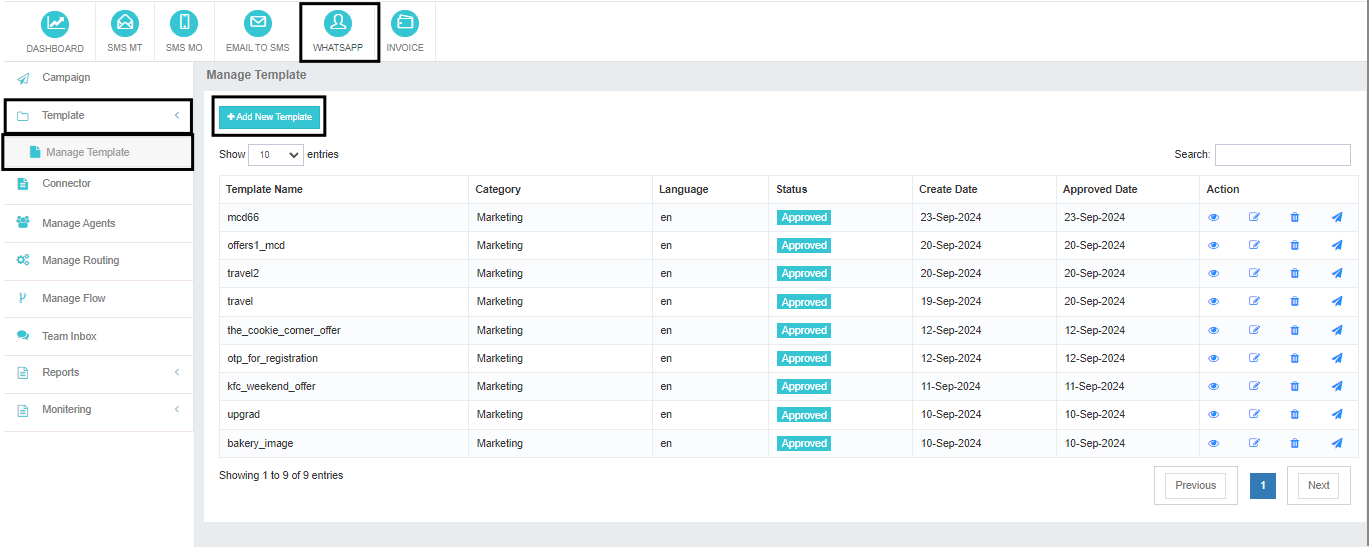The height and width of the screenshot is (547, 1369).
Task: Go to the Next page
Action: coord(1318,485)
